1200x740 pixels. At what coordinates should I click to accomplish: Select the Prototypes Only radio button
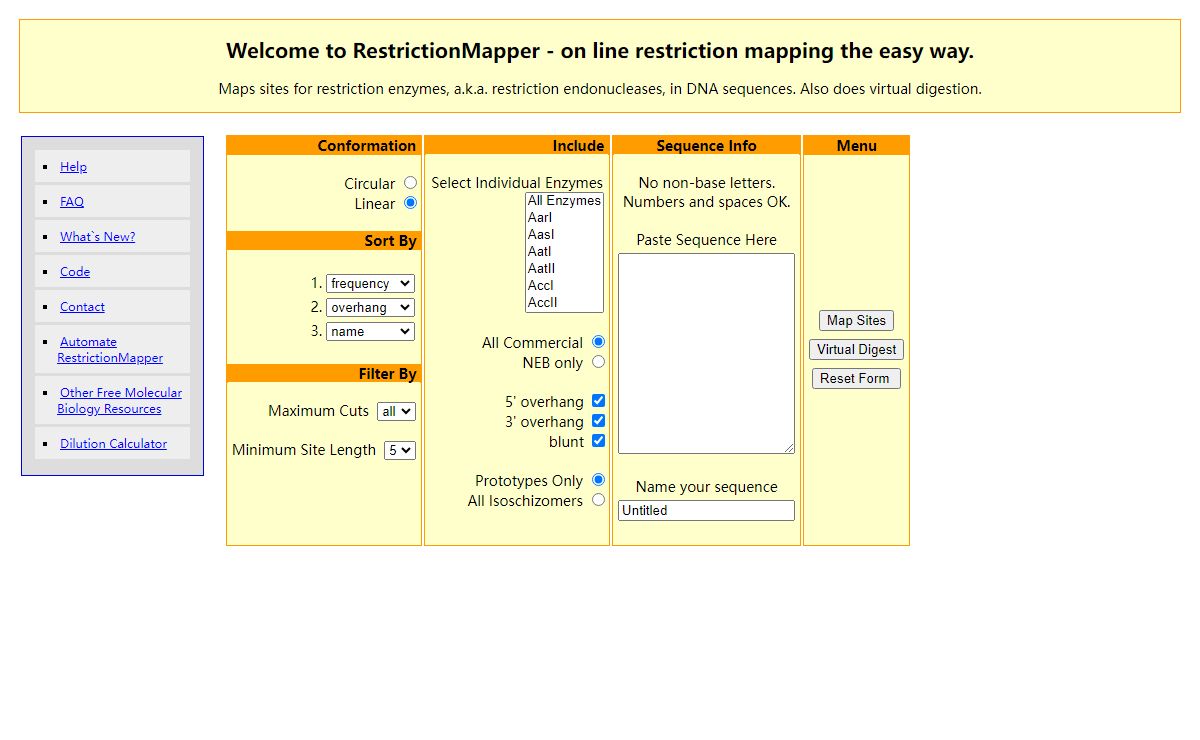[x=598, y=480]
